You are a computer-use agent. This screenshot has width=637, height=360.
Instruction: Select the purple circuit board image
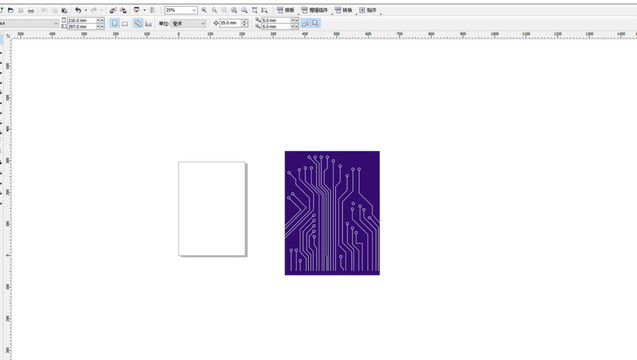(x=332, y=213)
